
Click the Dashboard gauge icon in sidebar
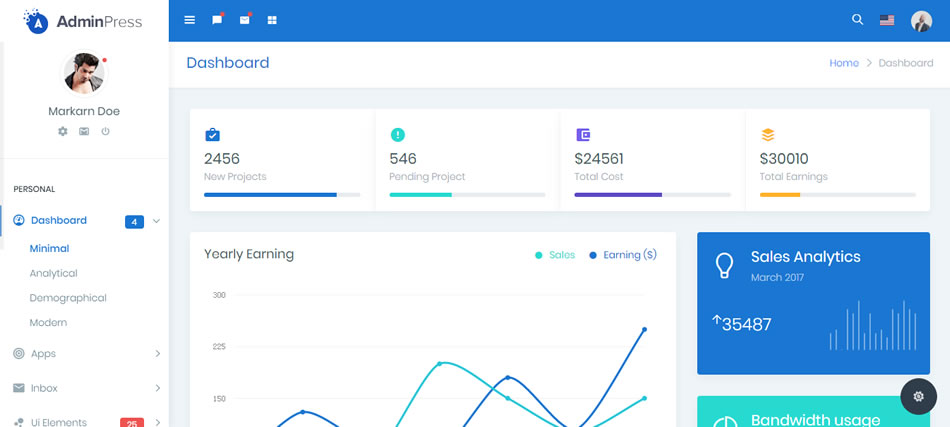tap(19, 220)
